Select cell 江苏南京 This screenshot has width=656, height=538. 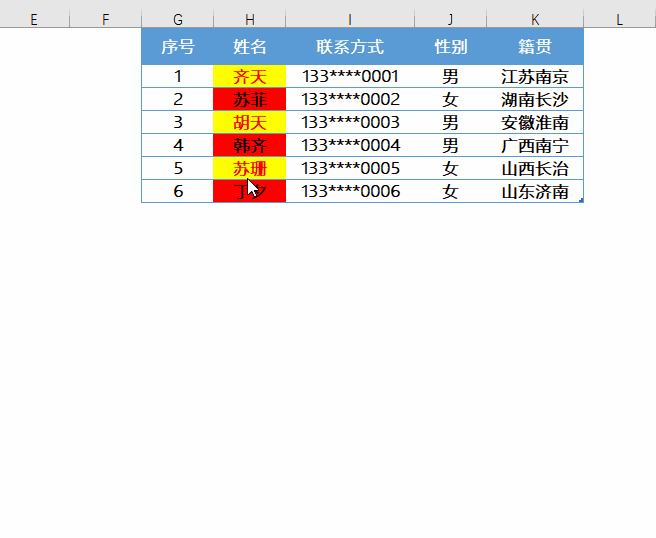click(535, 76)
